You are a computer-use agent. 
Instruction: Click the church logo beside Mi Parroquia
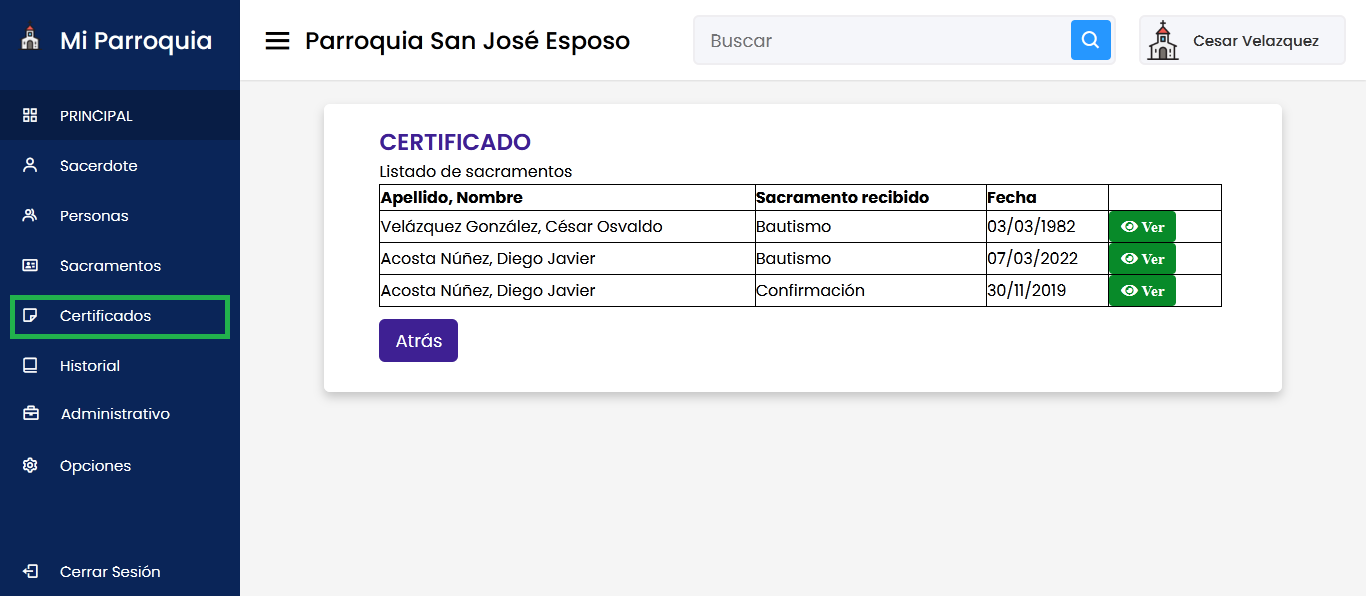click(x=30, y=40)
